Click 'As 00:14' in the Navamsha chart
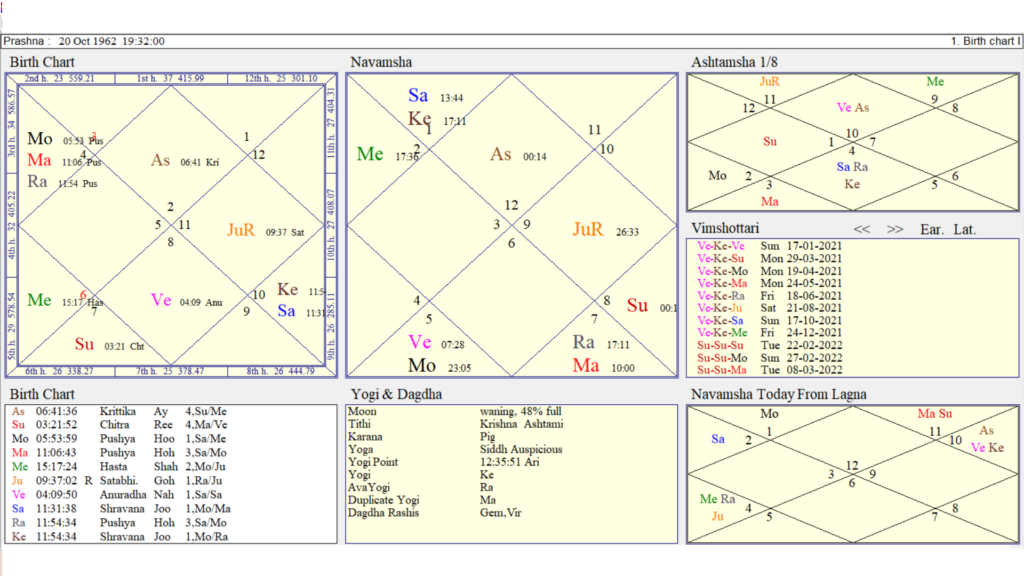 [x=519, y=155]
